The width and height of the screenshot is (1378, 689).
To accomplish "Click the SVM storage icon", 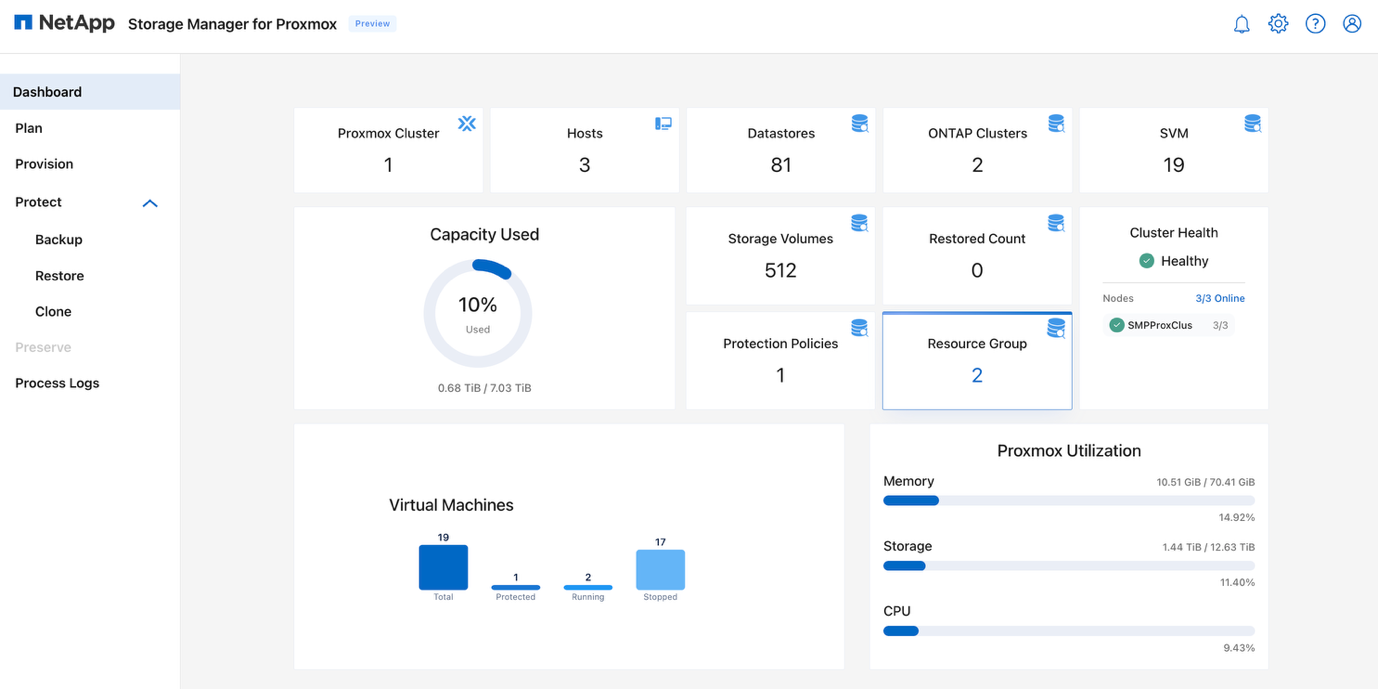I will 1252,123.
